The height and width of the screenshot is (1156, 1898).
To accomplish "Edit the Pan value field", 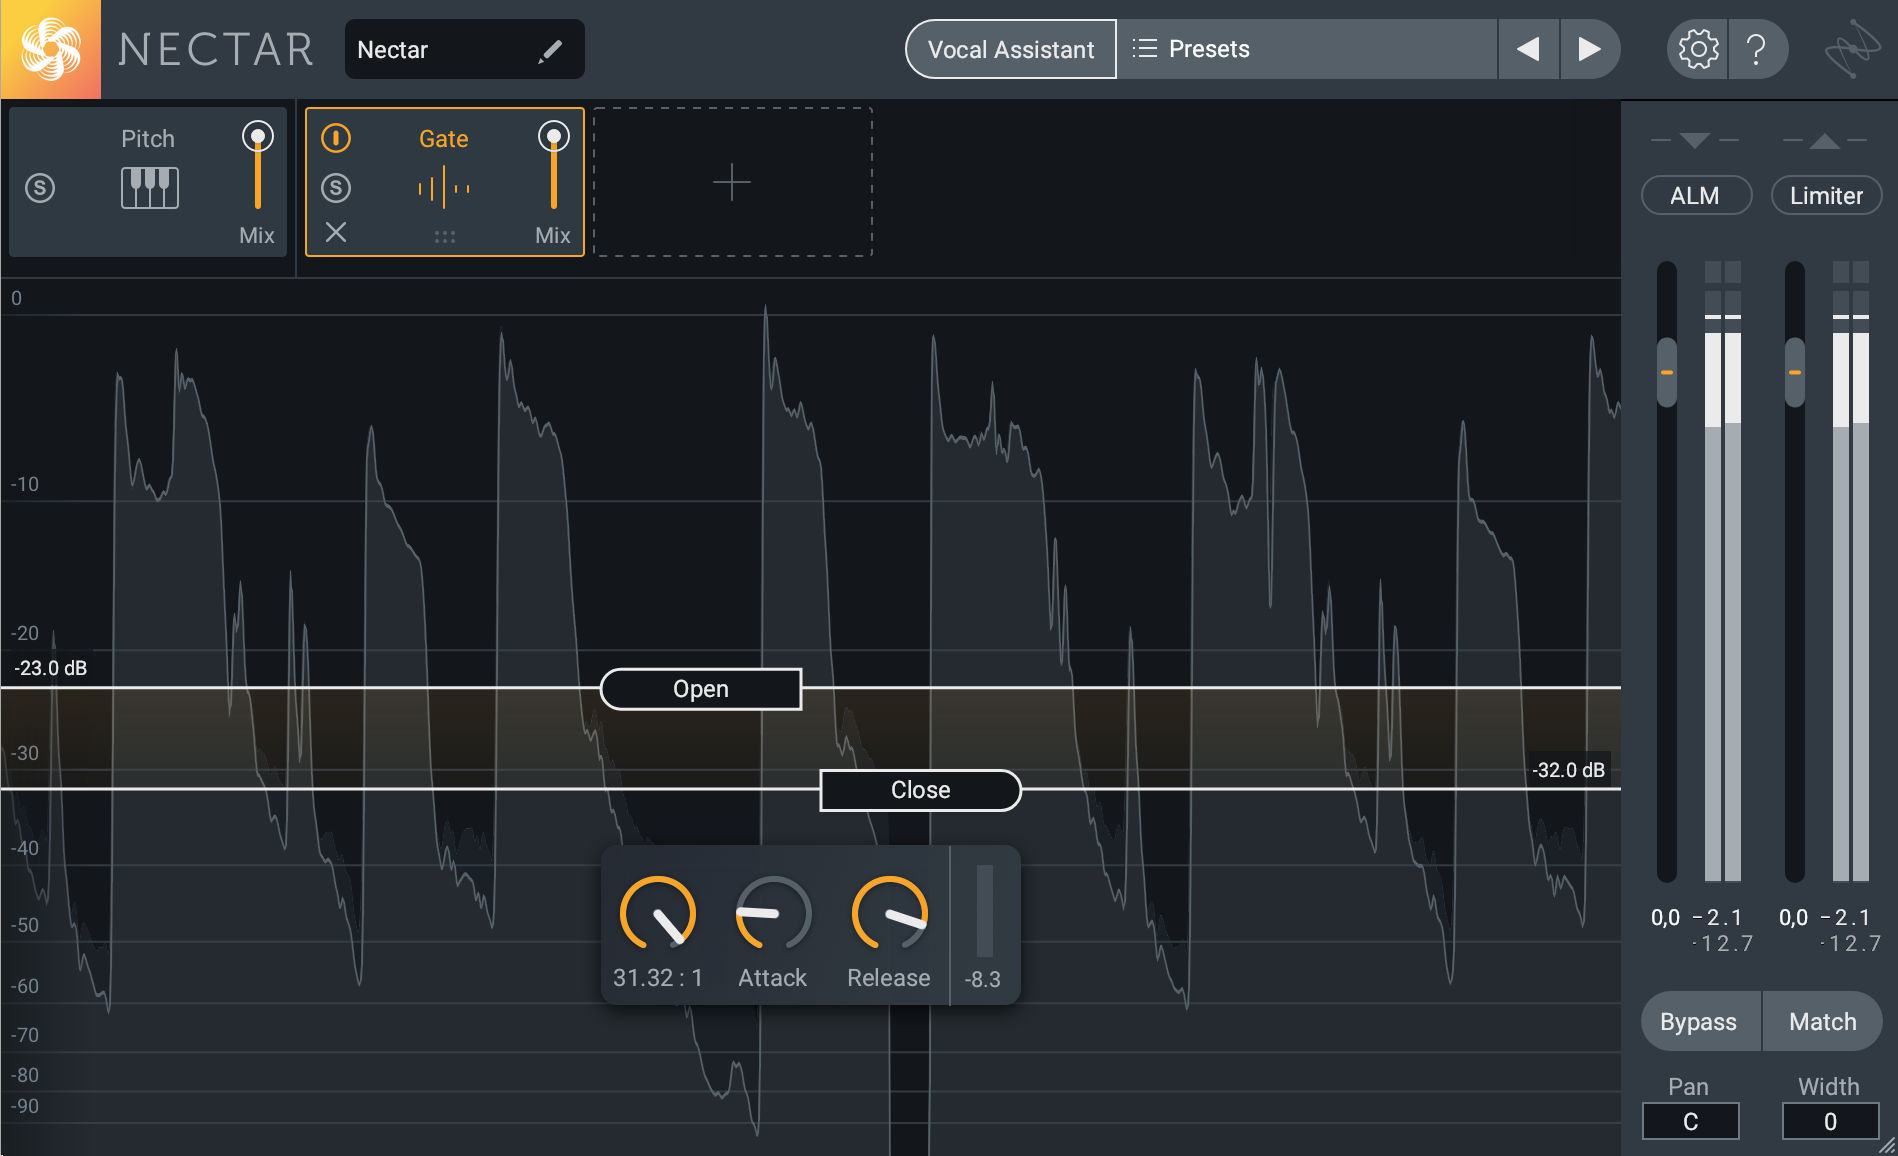I will pyautogui.click(x=1690, y=1121).
